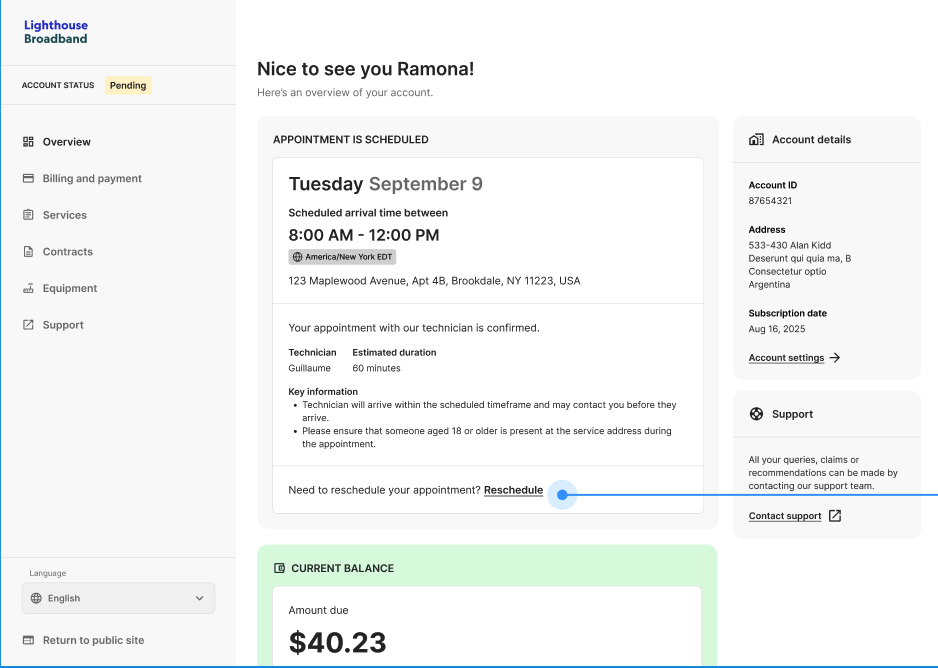Image resolution: width=938 pixels, height=668 pixels.
Task: Open the Account settings link
Action: [x=786, y=358]
